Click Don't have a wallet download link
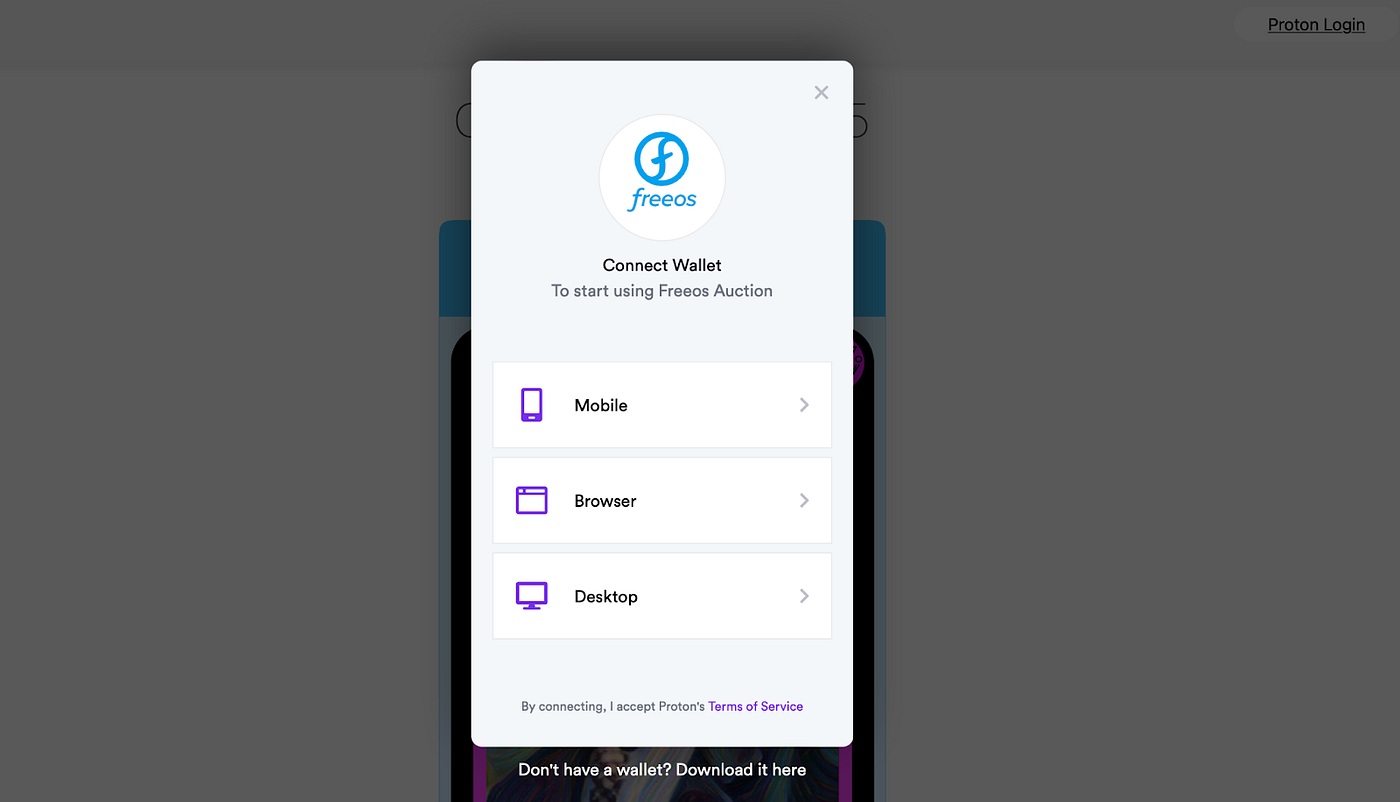This screenshot has width=1400, height=802. pos(662,769)
